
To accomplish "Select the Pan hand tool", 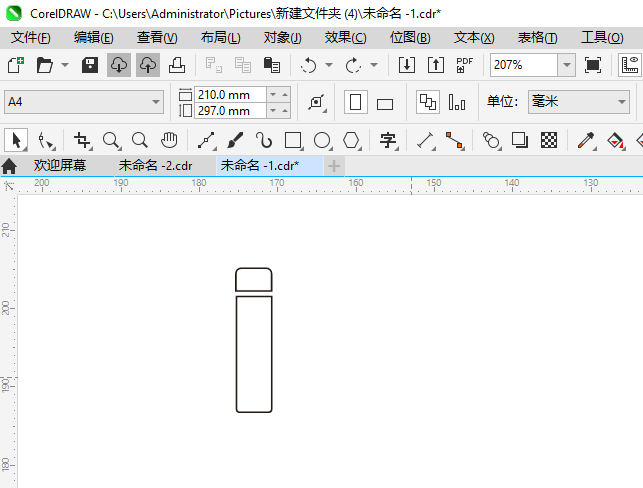I will (169, 140).
